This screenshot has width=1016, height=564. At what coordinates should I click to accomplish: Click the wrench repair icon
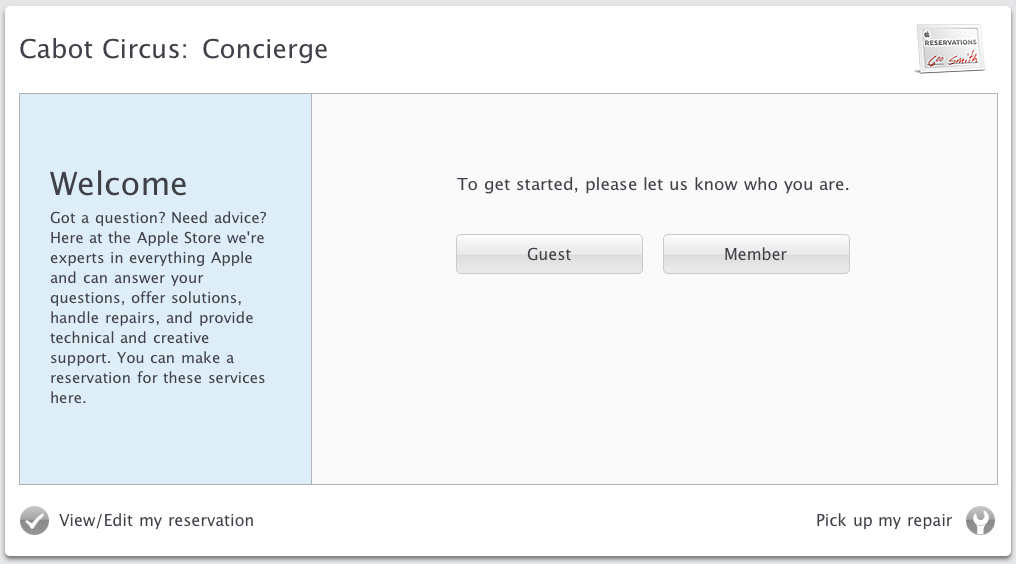coord(980,521)
